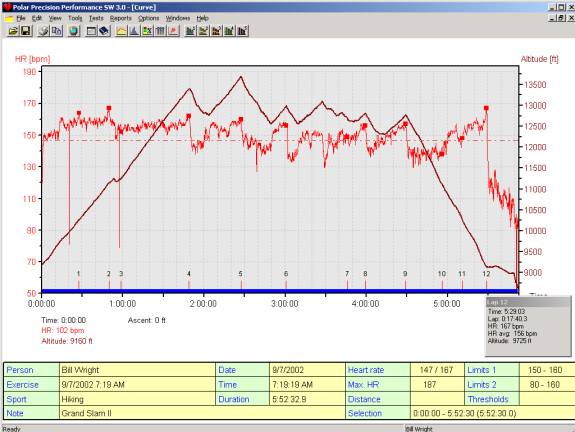
Task: Click the yellow document icon beside File menu
Action: click(x=8, y=18)
